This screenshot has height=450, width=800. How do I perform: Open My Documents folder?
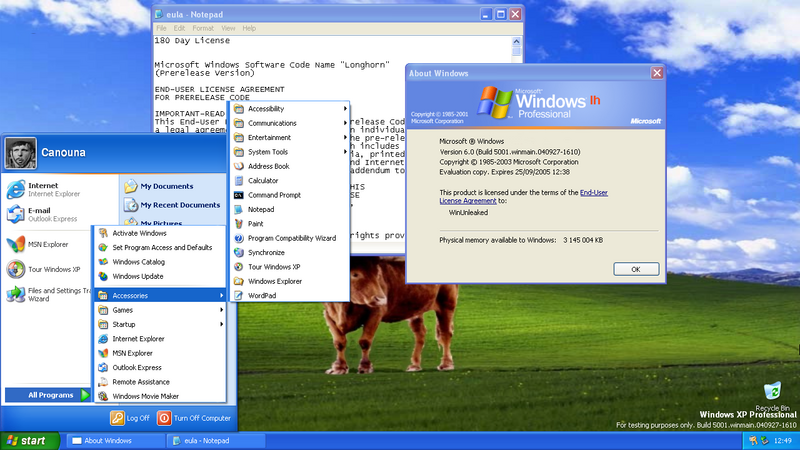[159, 186]
